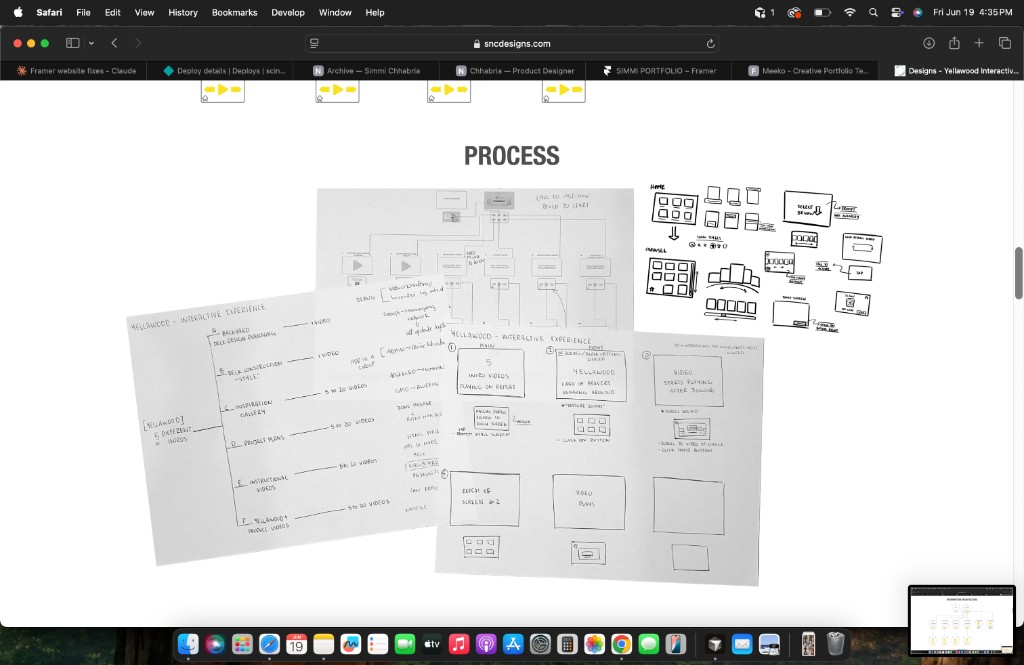Open the black ink wireframe sketches image
Screen dimensions: 1024x665
(x=765, y=258)
